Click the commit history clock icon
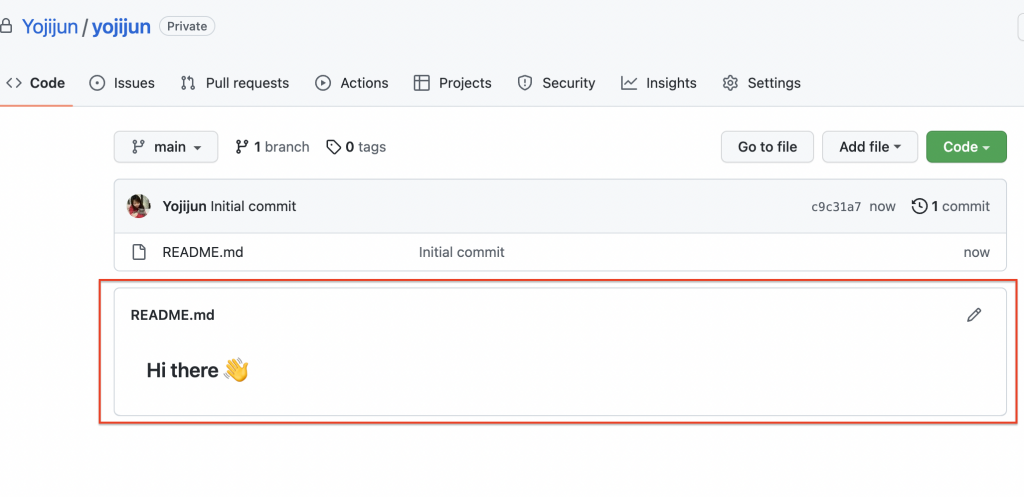This screenshot has width=1024, height=497. [x=920, y=206]
